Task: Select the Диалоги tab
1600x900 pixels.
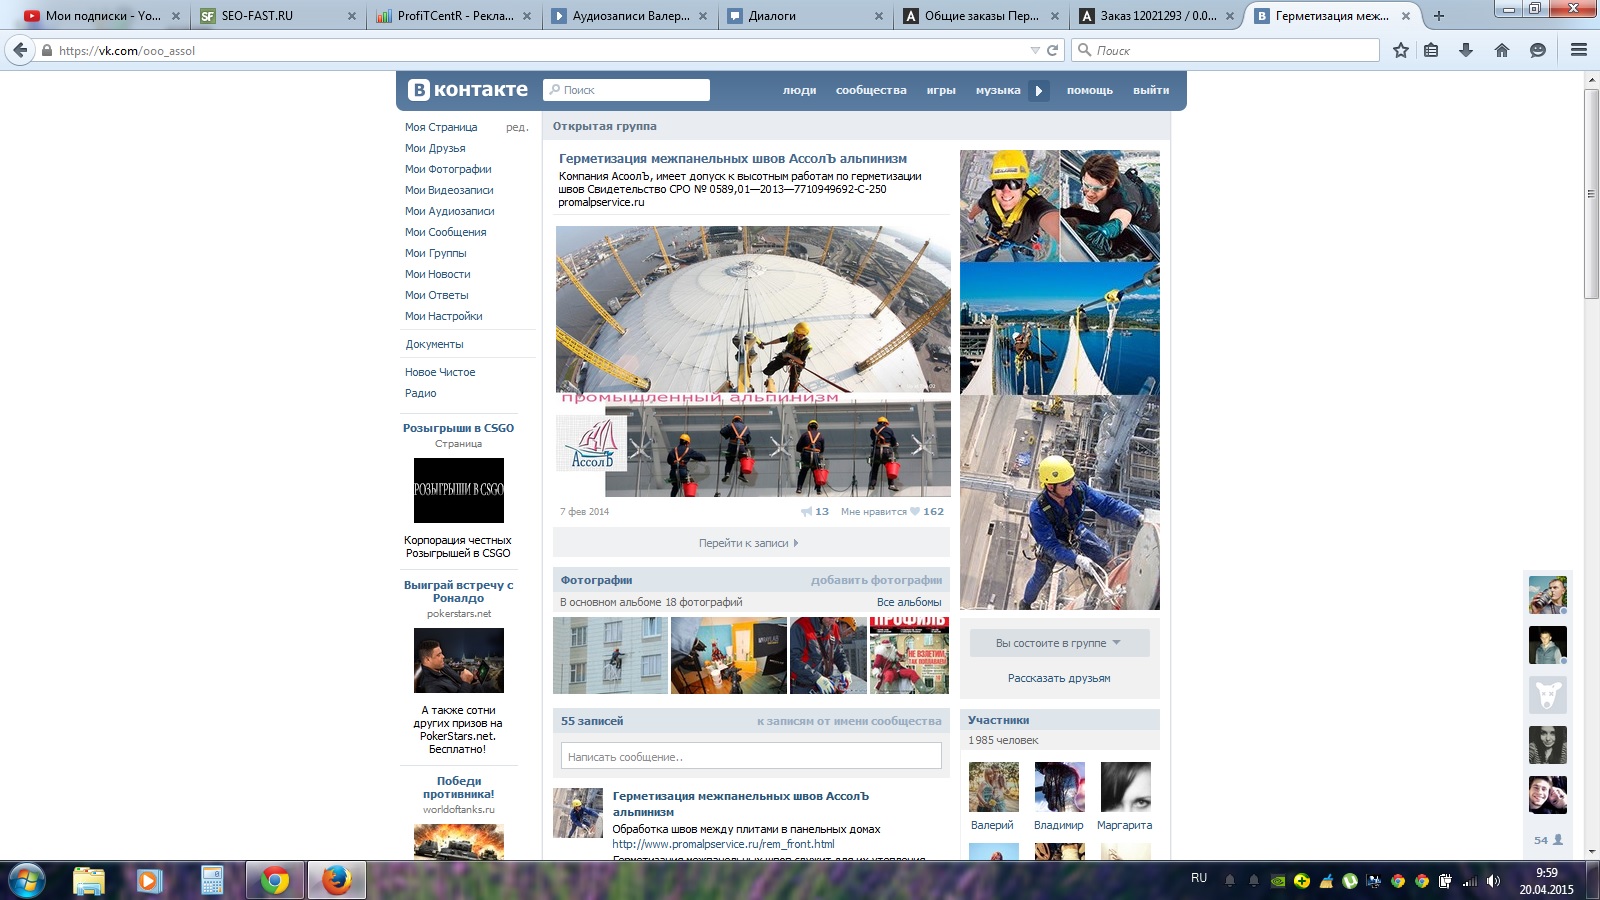Action: [x=806, y=16]
